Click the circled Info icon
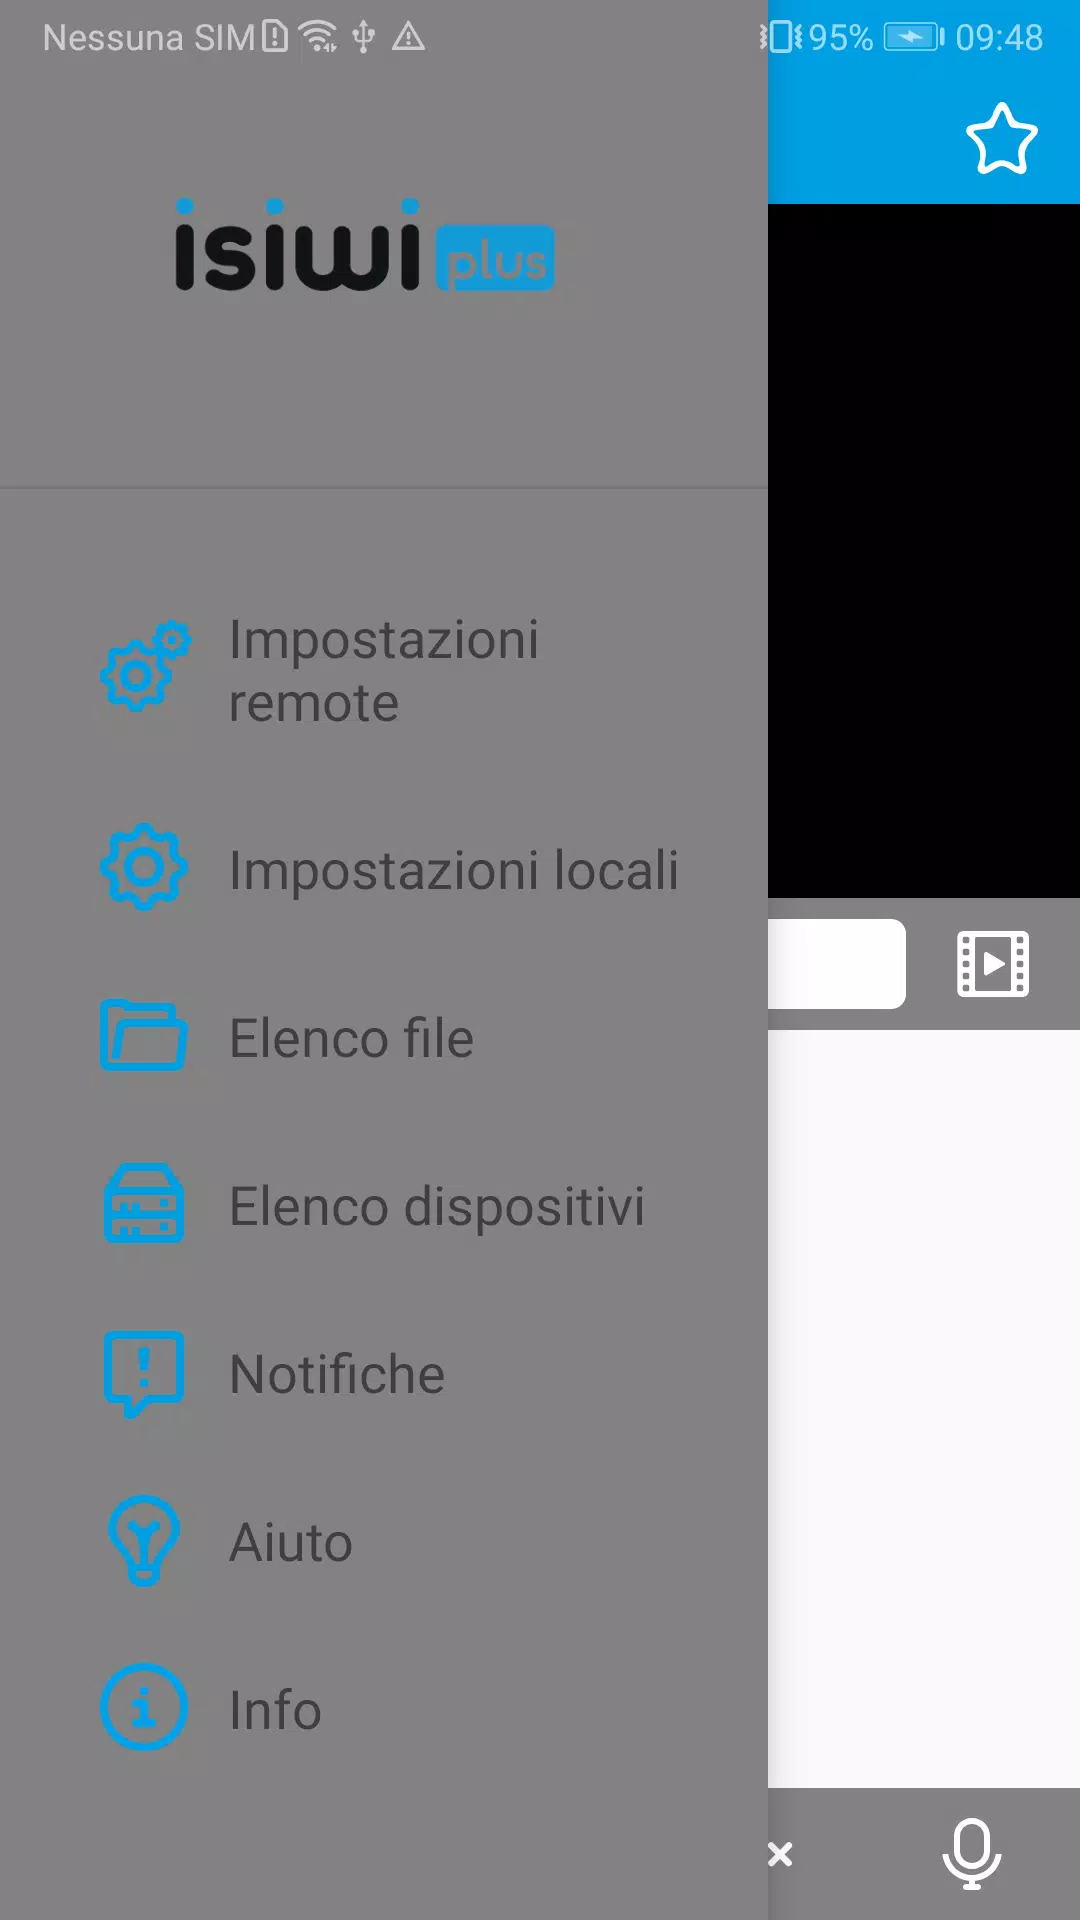This screenshot has height=1920, width=1080. click(144, 1707)
